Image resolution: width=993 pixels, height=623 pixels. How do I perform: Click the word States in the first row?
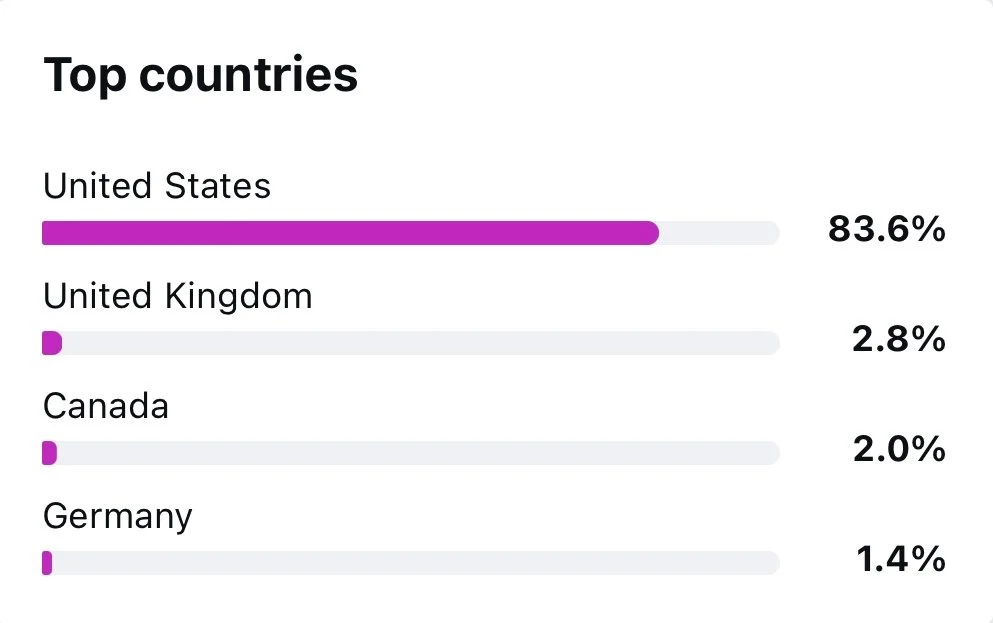tap(218, 186)
